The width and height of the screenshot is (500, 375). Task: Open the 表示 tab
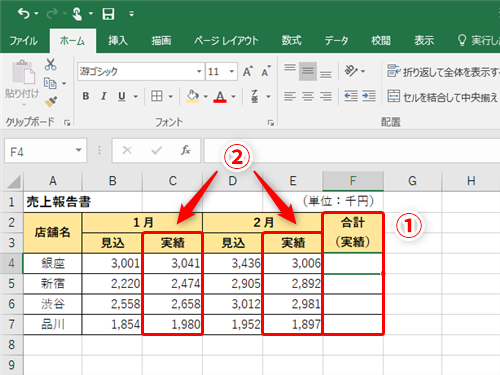click(424, 41)
